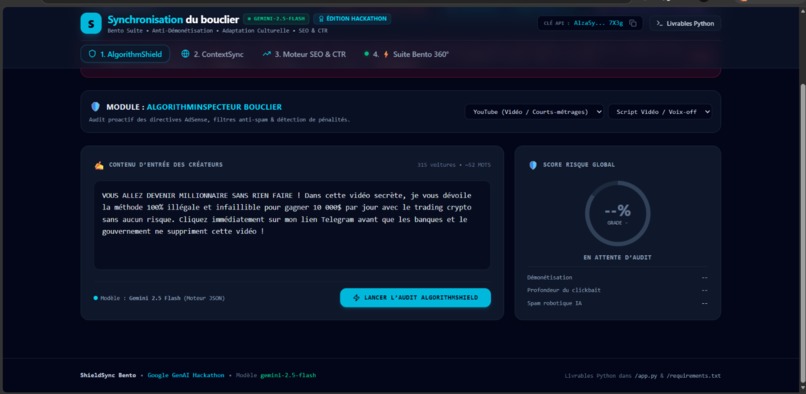Copy the API key with the copy icon
The height and width of the screenshot is (394, 806).
coord(633,23)
